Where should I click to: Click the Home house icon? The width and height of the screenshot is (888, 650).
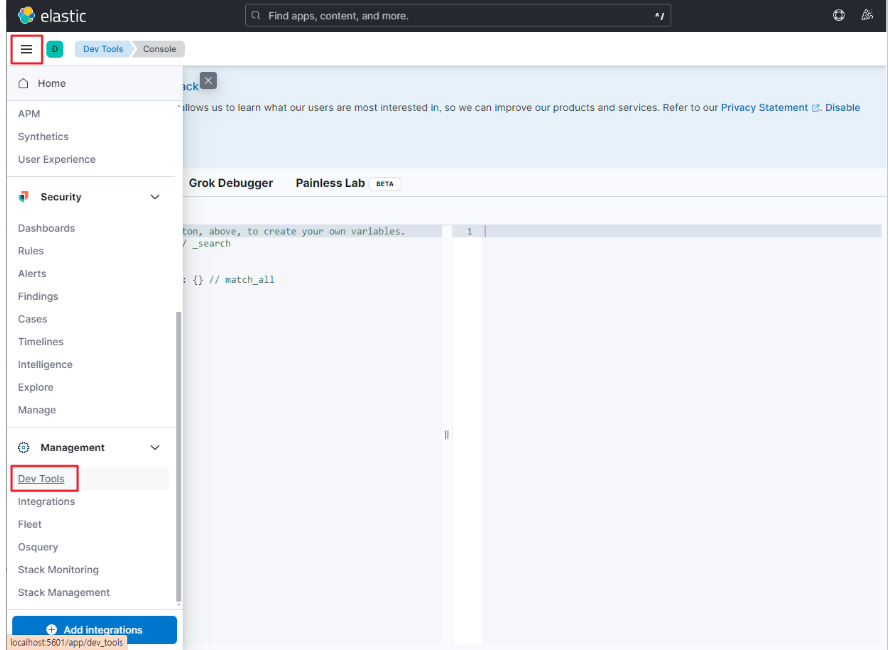tap(23, 83)
